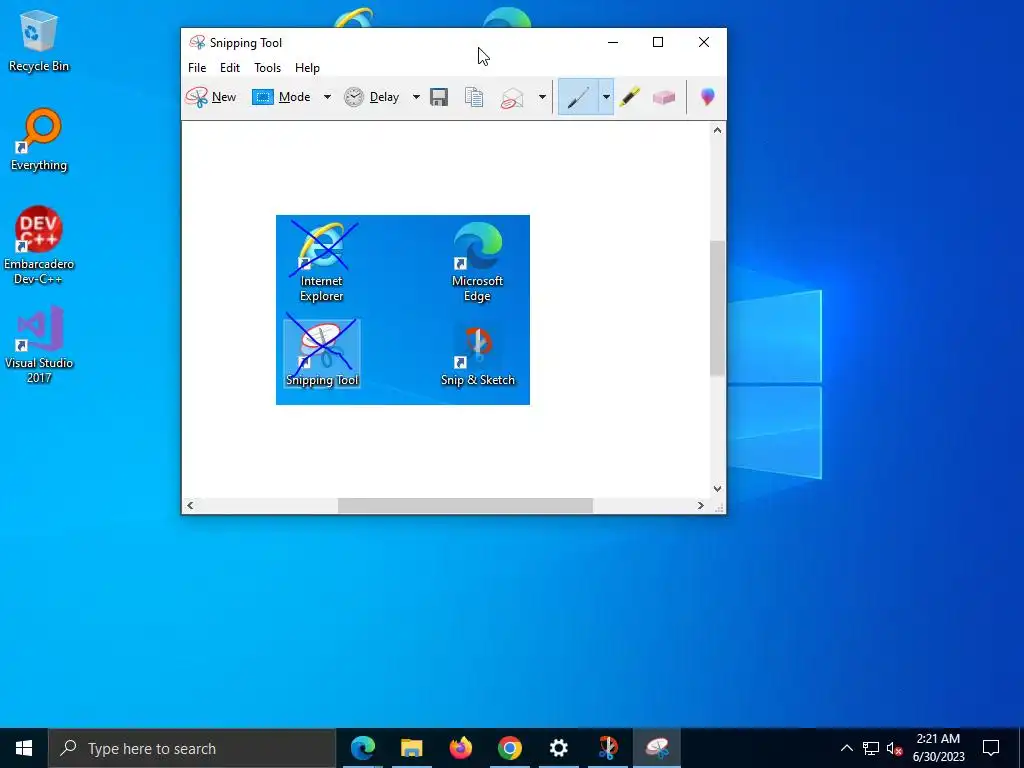The height and width of the screenshot is (768, 1024).
Task: Open the clock showing 2:21 AM
Action: [938, 748]
